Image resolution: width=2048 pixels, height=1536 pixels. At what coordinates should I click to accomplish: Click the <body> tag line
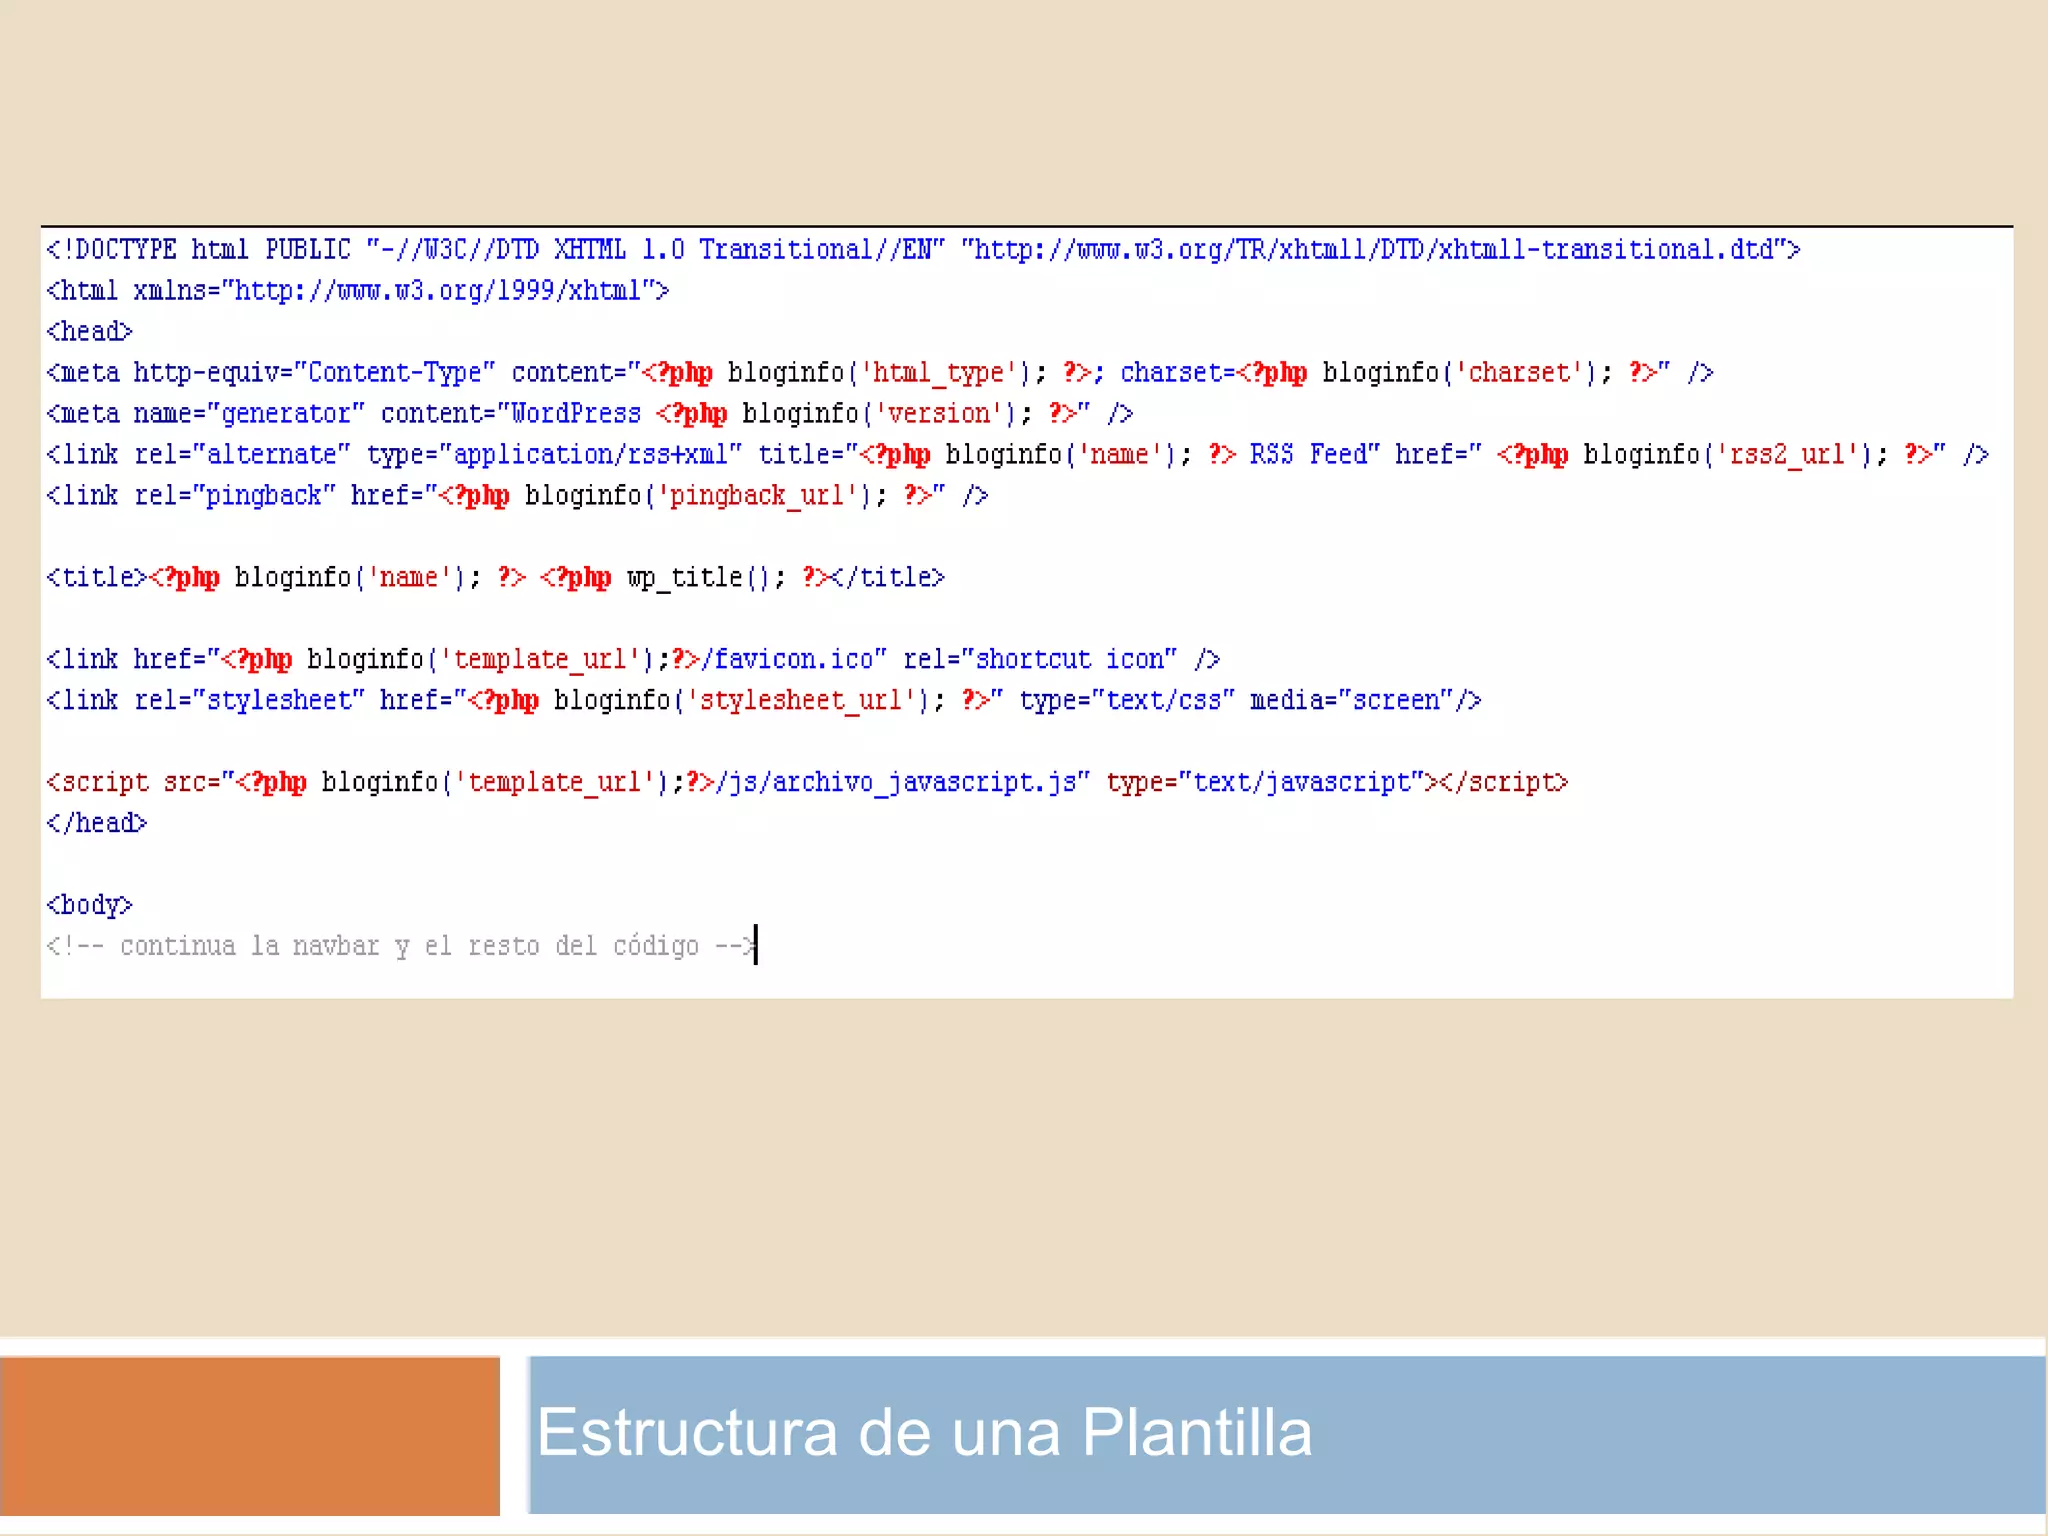coord(90,905)
